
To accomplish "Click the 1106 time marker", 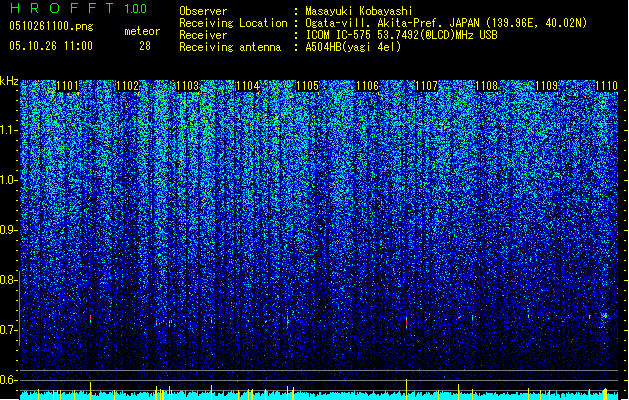I will pyautogui.click(x=367, y=86).
